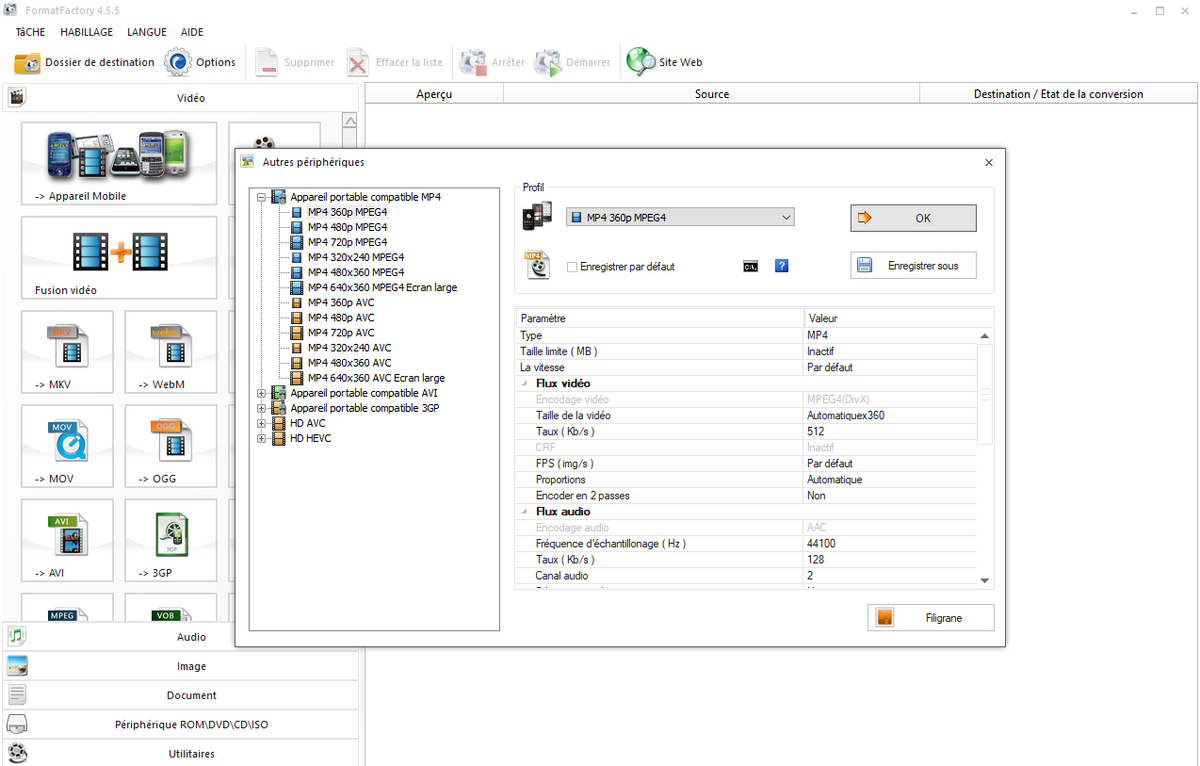Close the Autres périphériques dialog
1200x766 pixels.
point(989,162)
